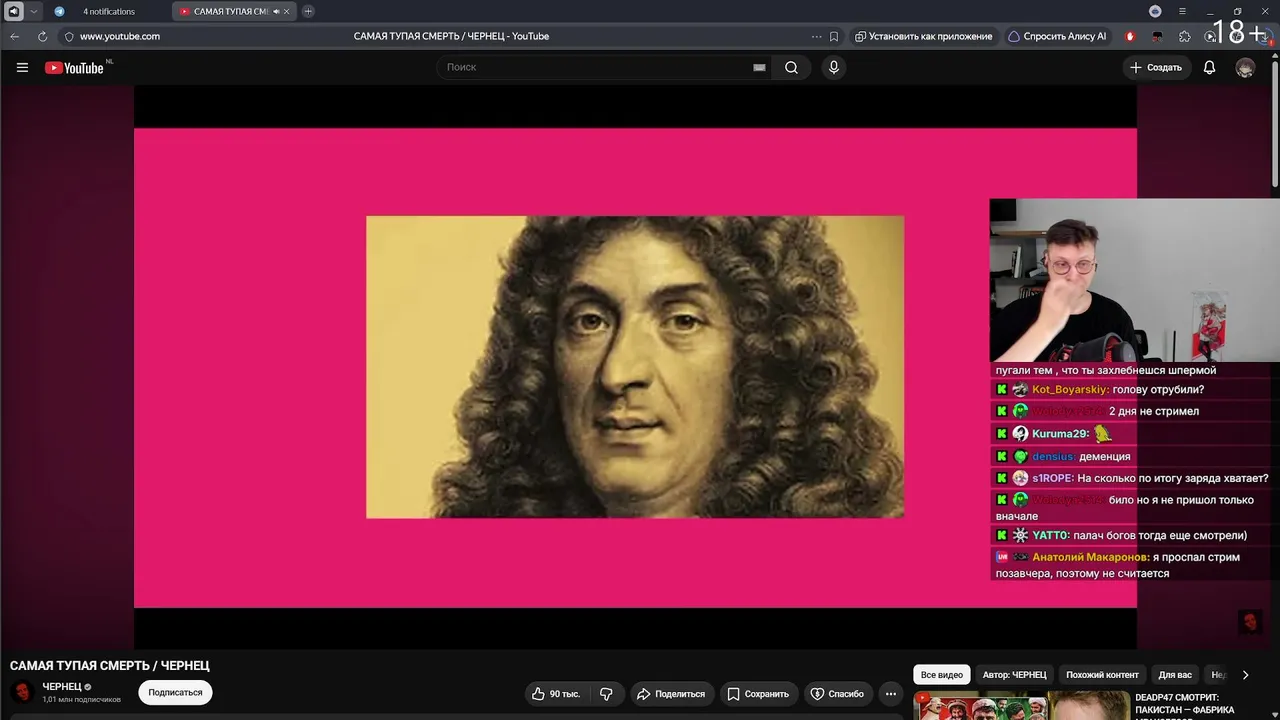Viewport: 1280px width, 720px height.
Task: Mute the YouTube tab audio icon
Action: [276, 12]
